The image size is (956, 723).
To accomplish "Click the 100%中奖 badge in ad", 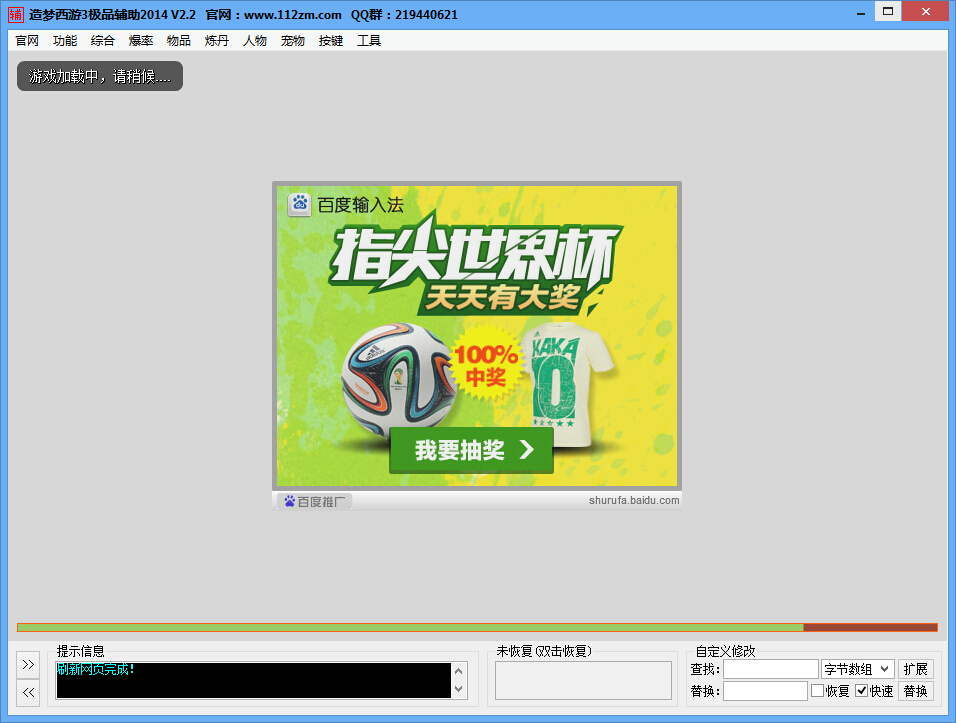I will (486, 363).
